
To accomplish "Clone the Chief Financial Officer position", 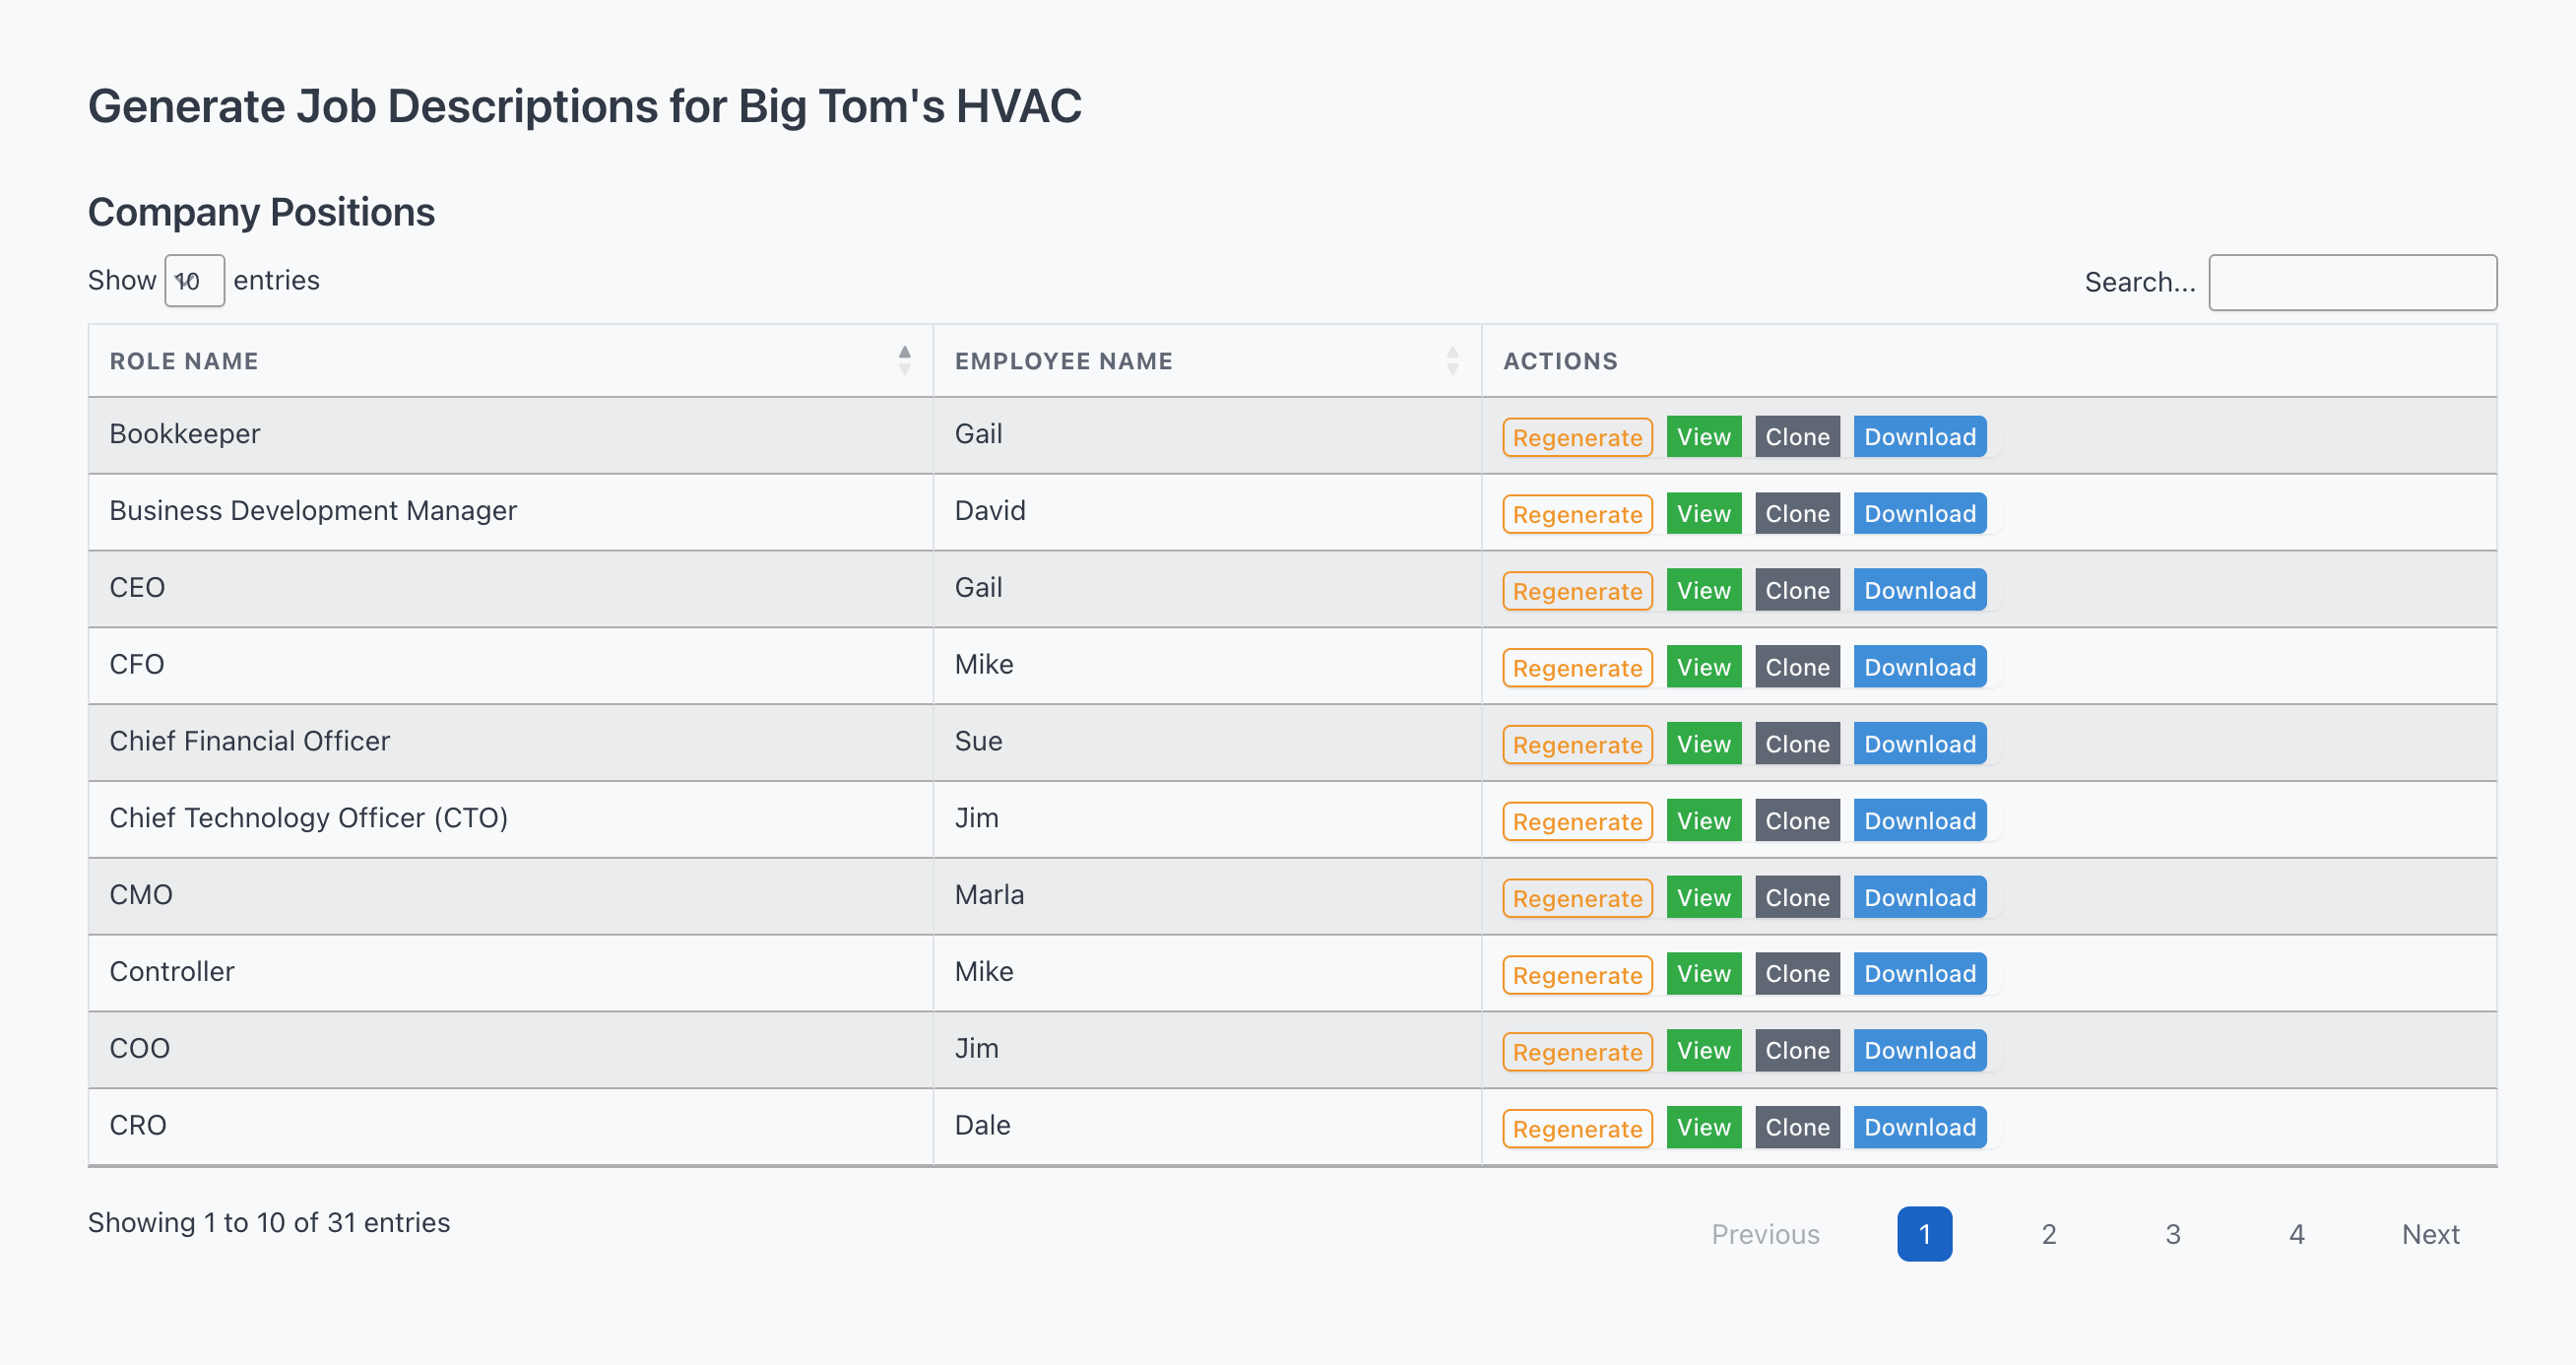I will [x=1797, y=744].
